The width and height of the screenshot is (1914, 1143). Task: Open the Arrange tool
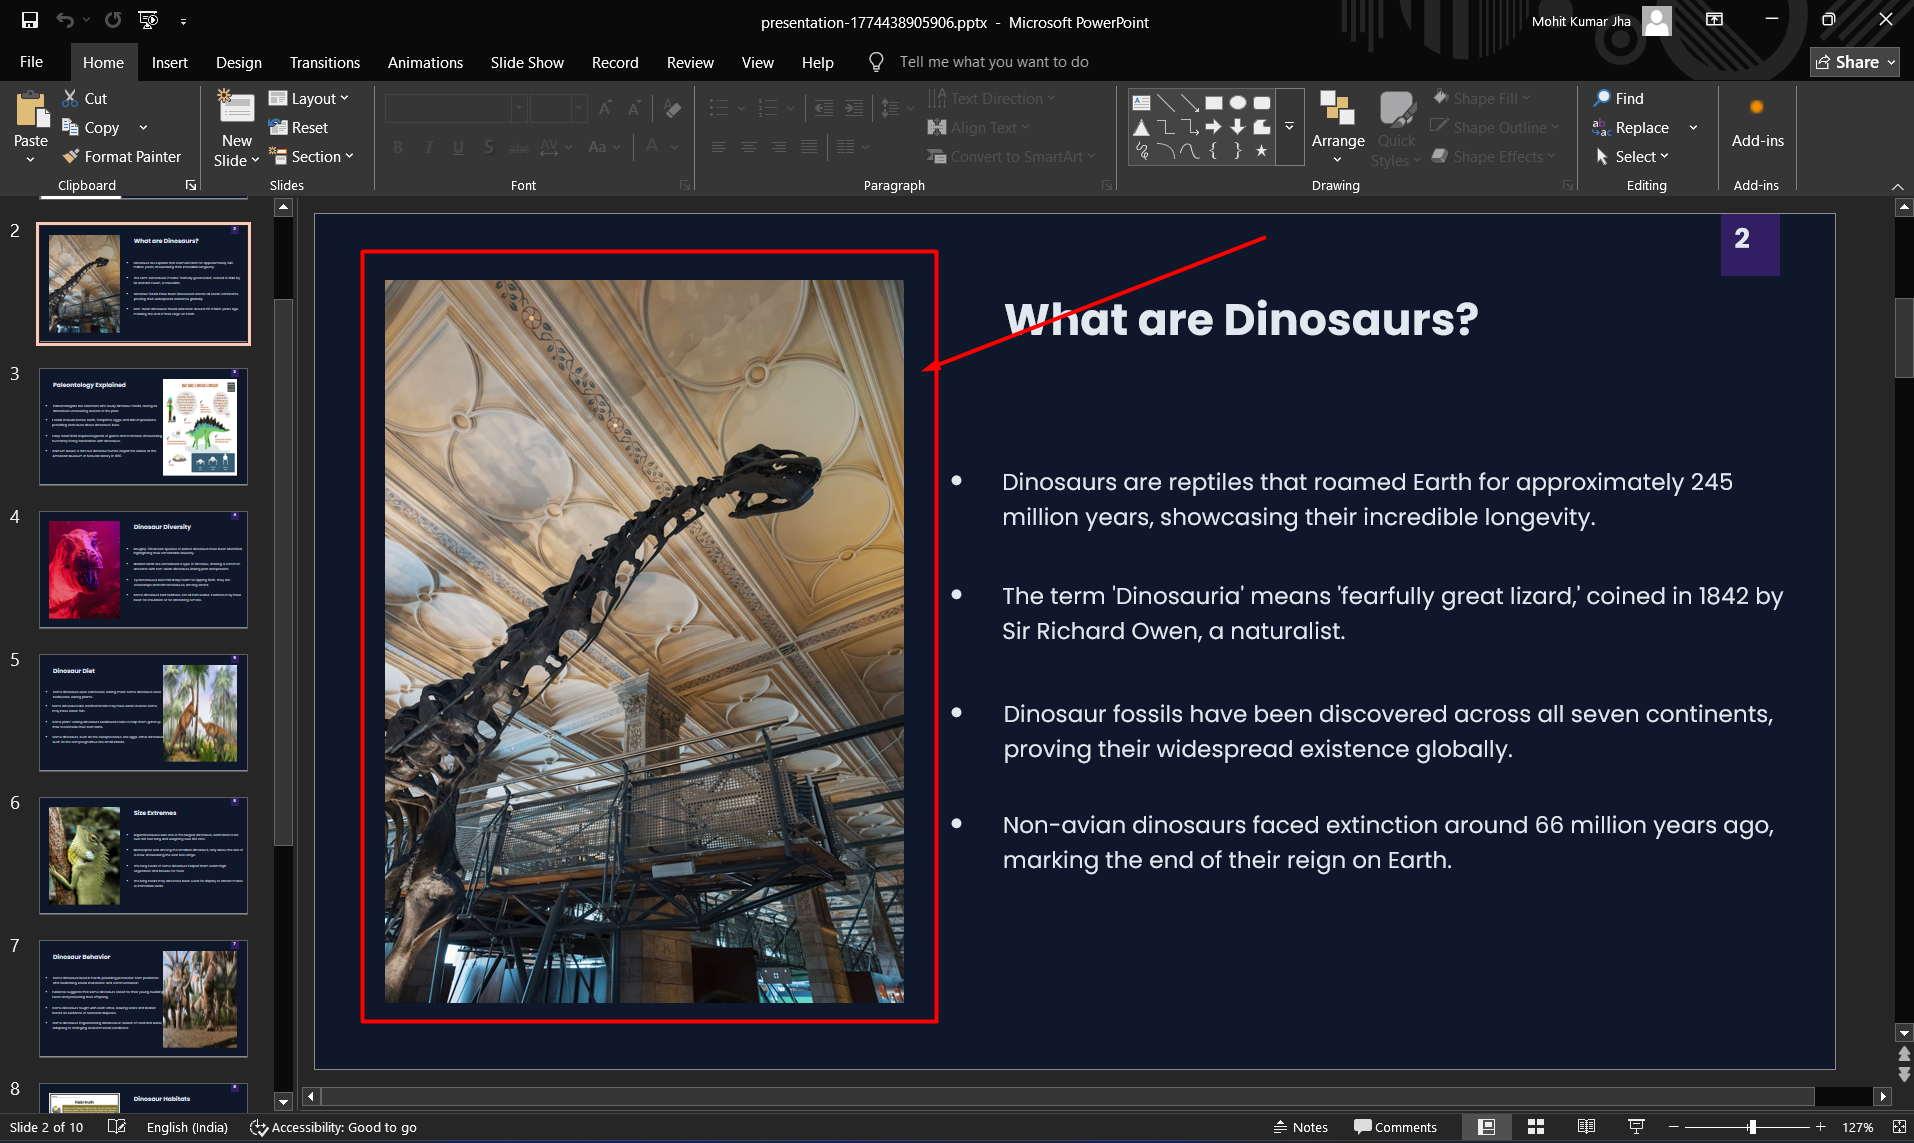click(1337, 128)
